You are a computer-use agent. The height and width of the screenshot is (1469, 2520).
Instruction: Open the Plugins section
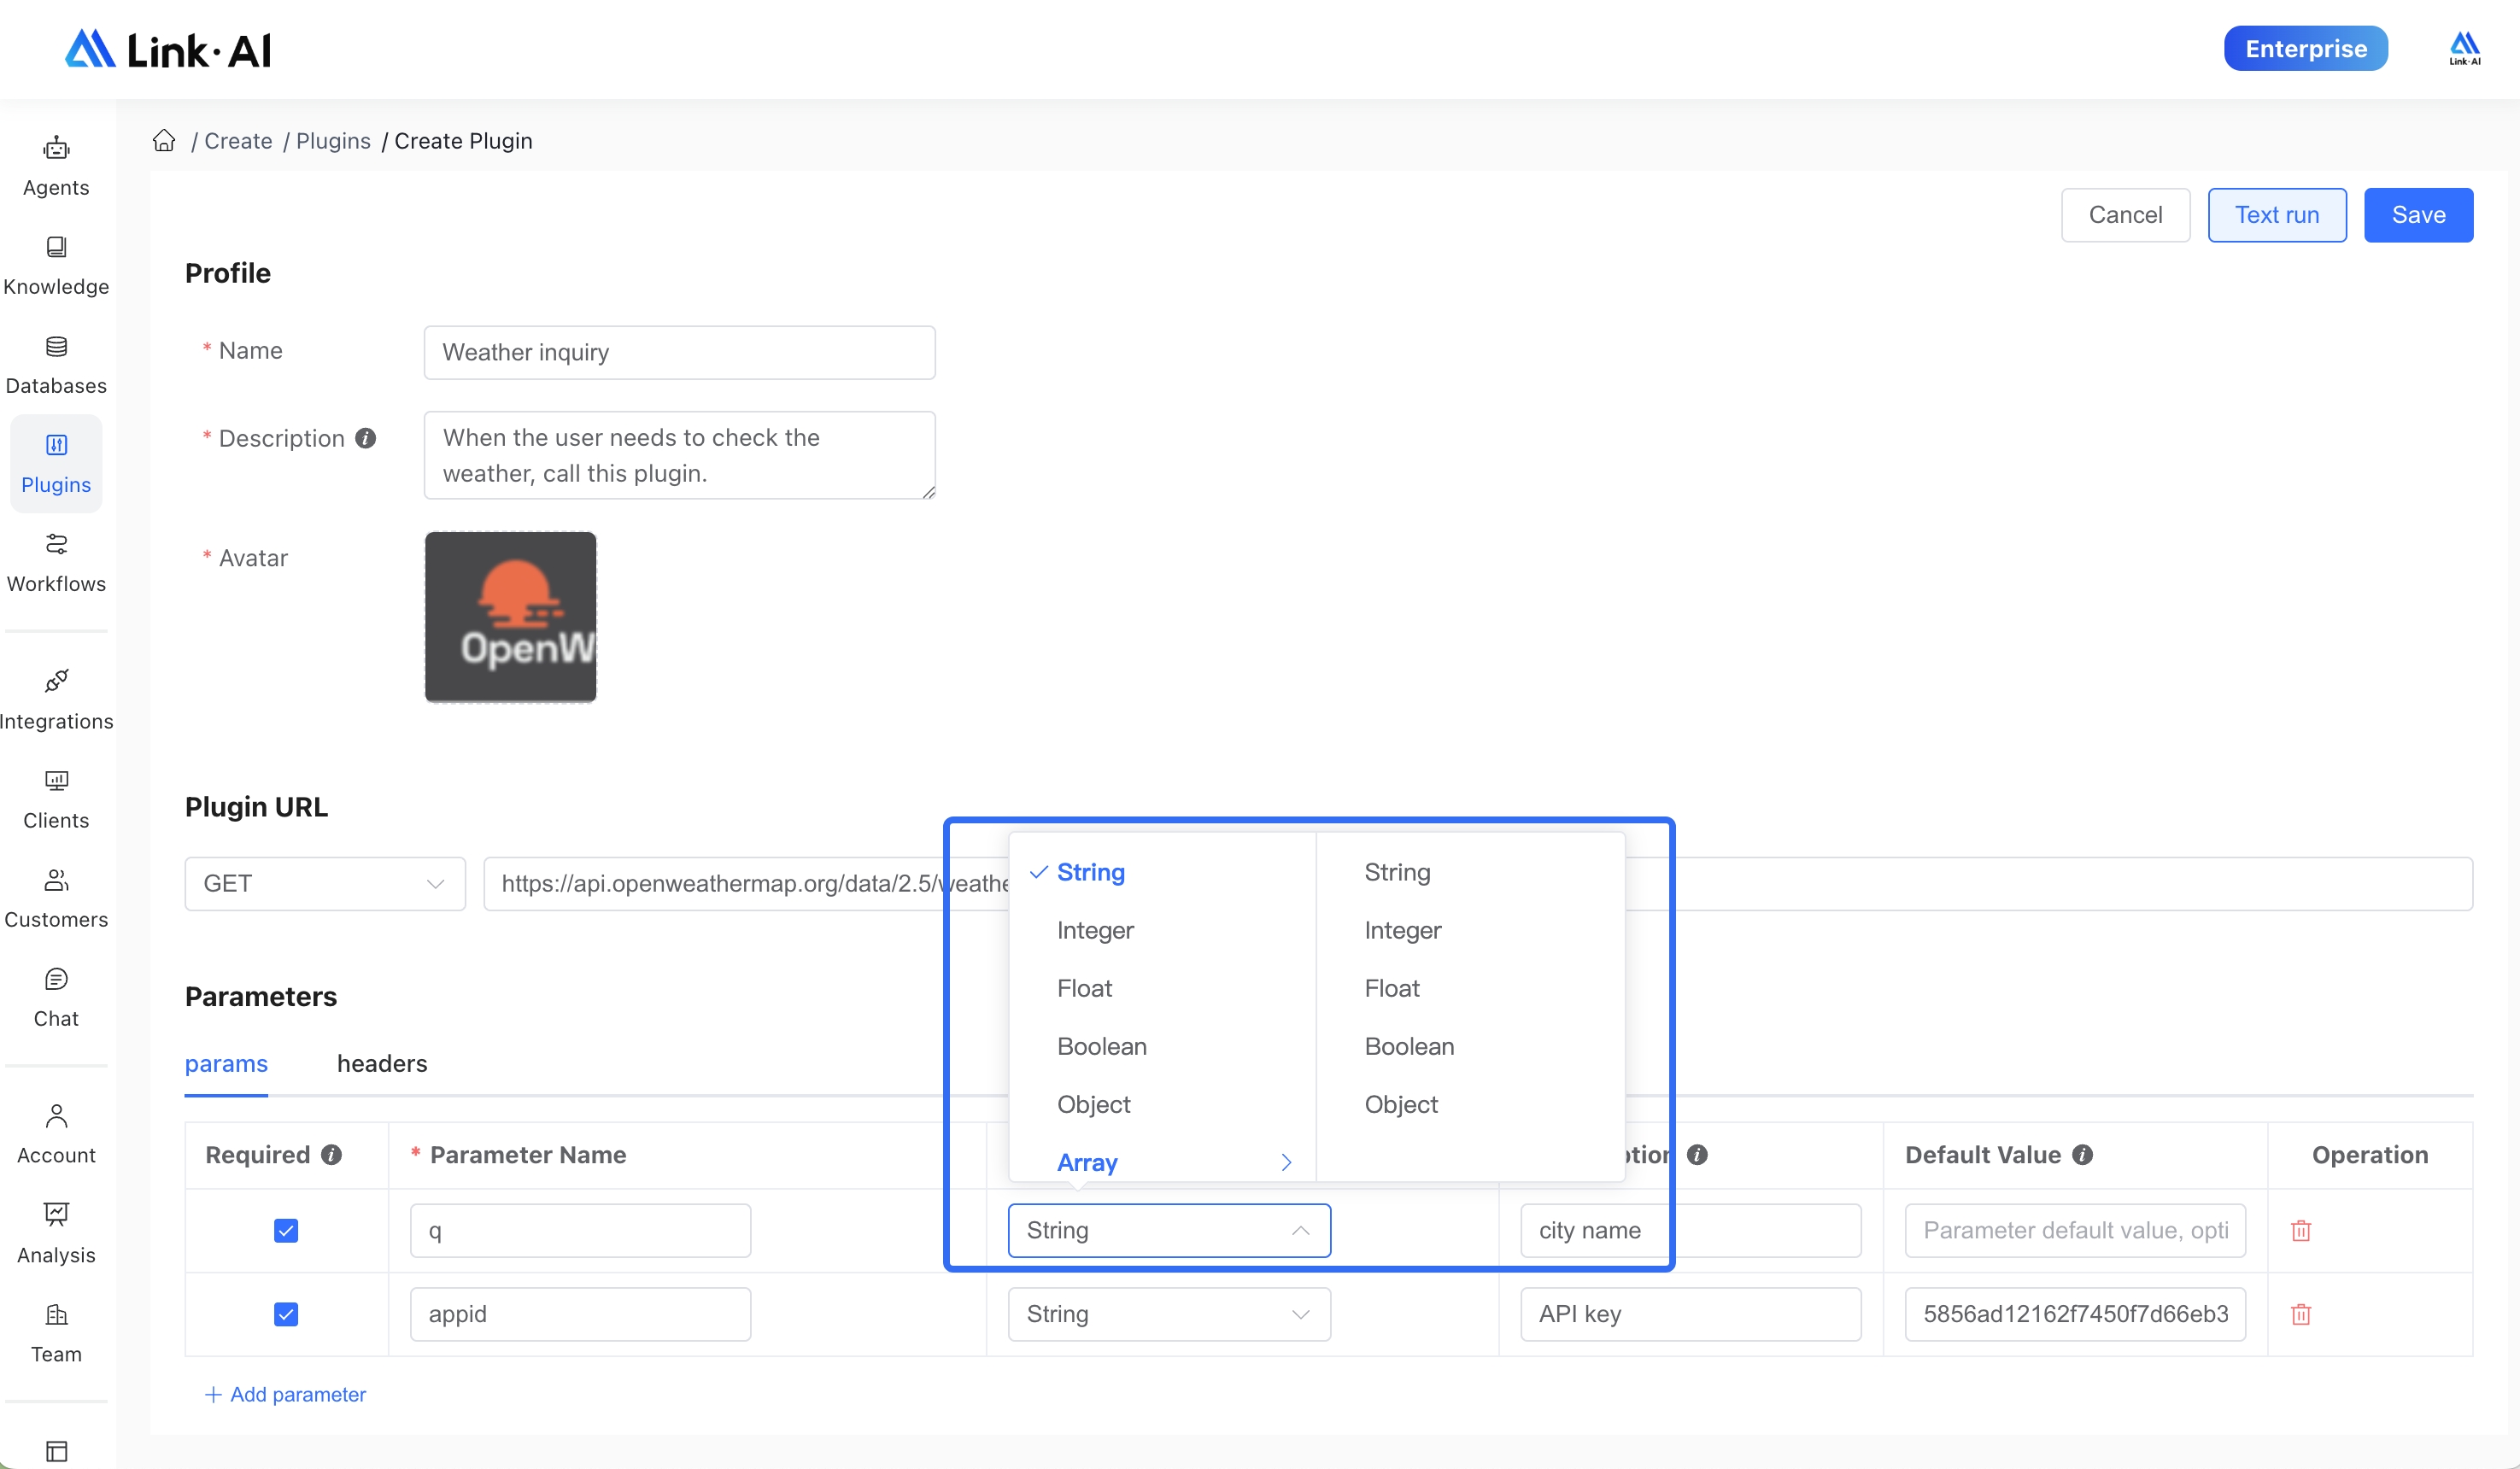click(x=56, y=464)
